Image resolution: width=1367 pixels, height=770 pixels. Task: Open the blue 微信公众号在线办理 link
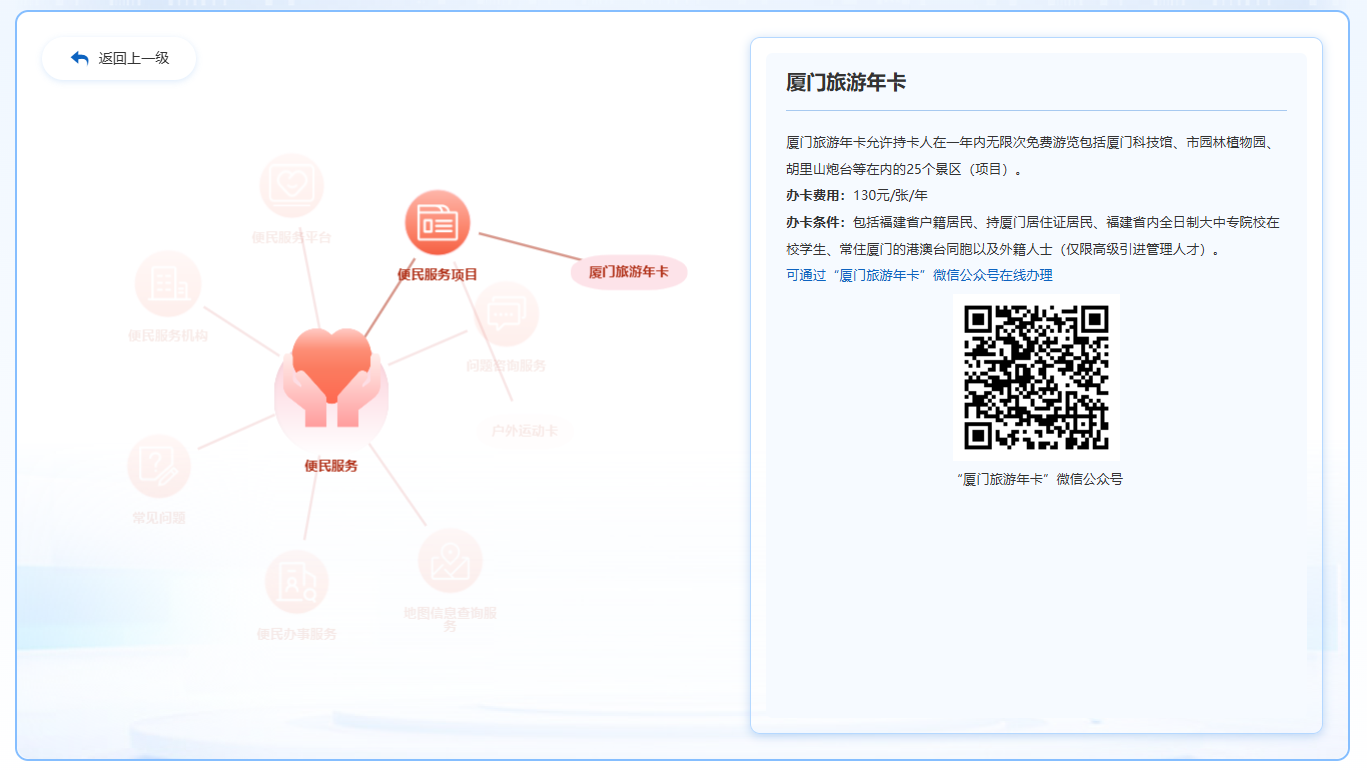tap(919, 275)
